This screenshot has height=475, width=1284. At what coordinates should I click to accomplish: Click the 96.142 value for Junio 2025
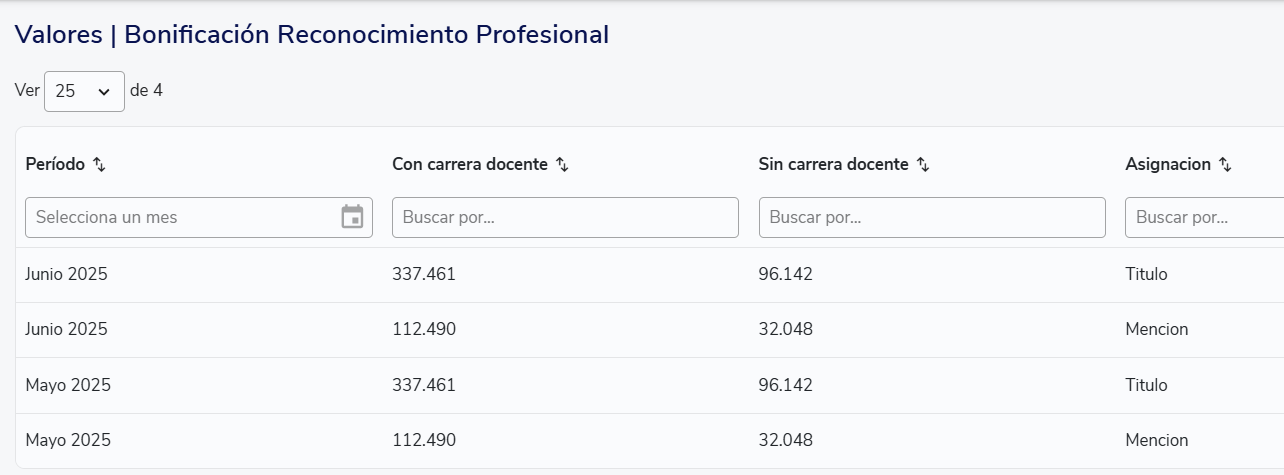pyautogui.click(x=785, y=274)
